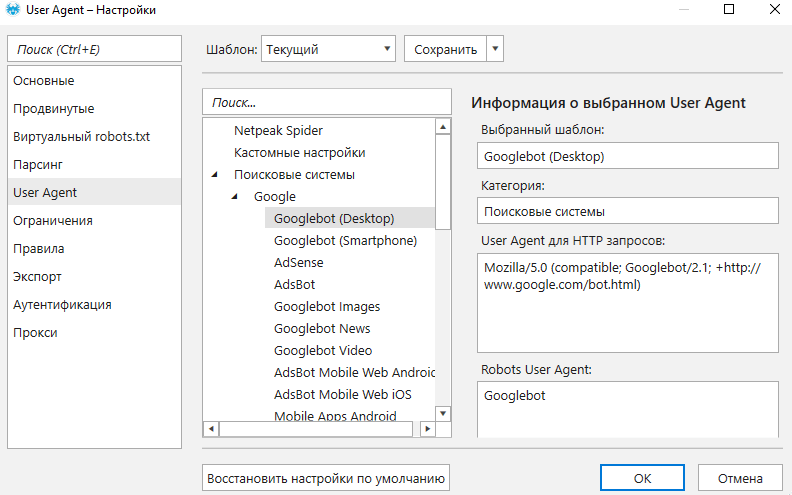The height and width of the screenshot is (495, 792).
Task: Select the AdSense user agent
Action: click(299, 263)
